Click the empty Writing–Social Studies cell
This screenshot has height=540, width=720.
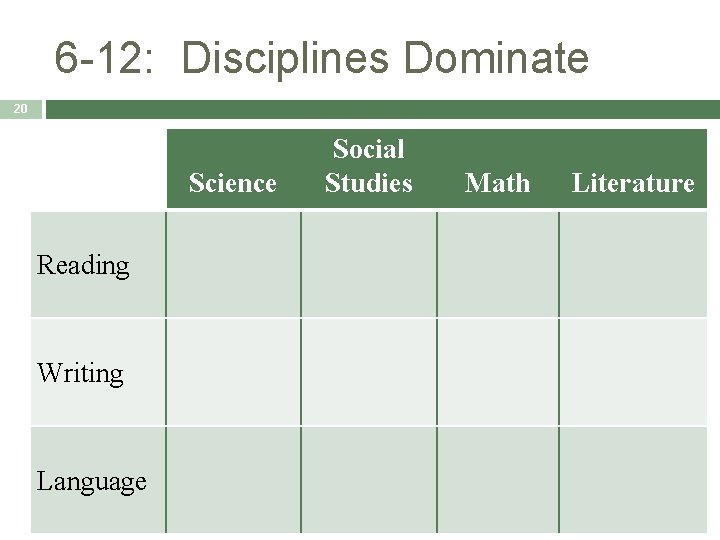click(369, 373)
